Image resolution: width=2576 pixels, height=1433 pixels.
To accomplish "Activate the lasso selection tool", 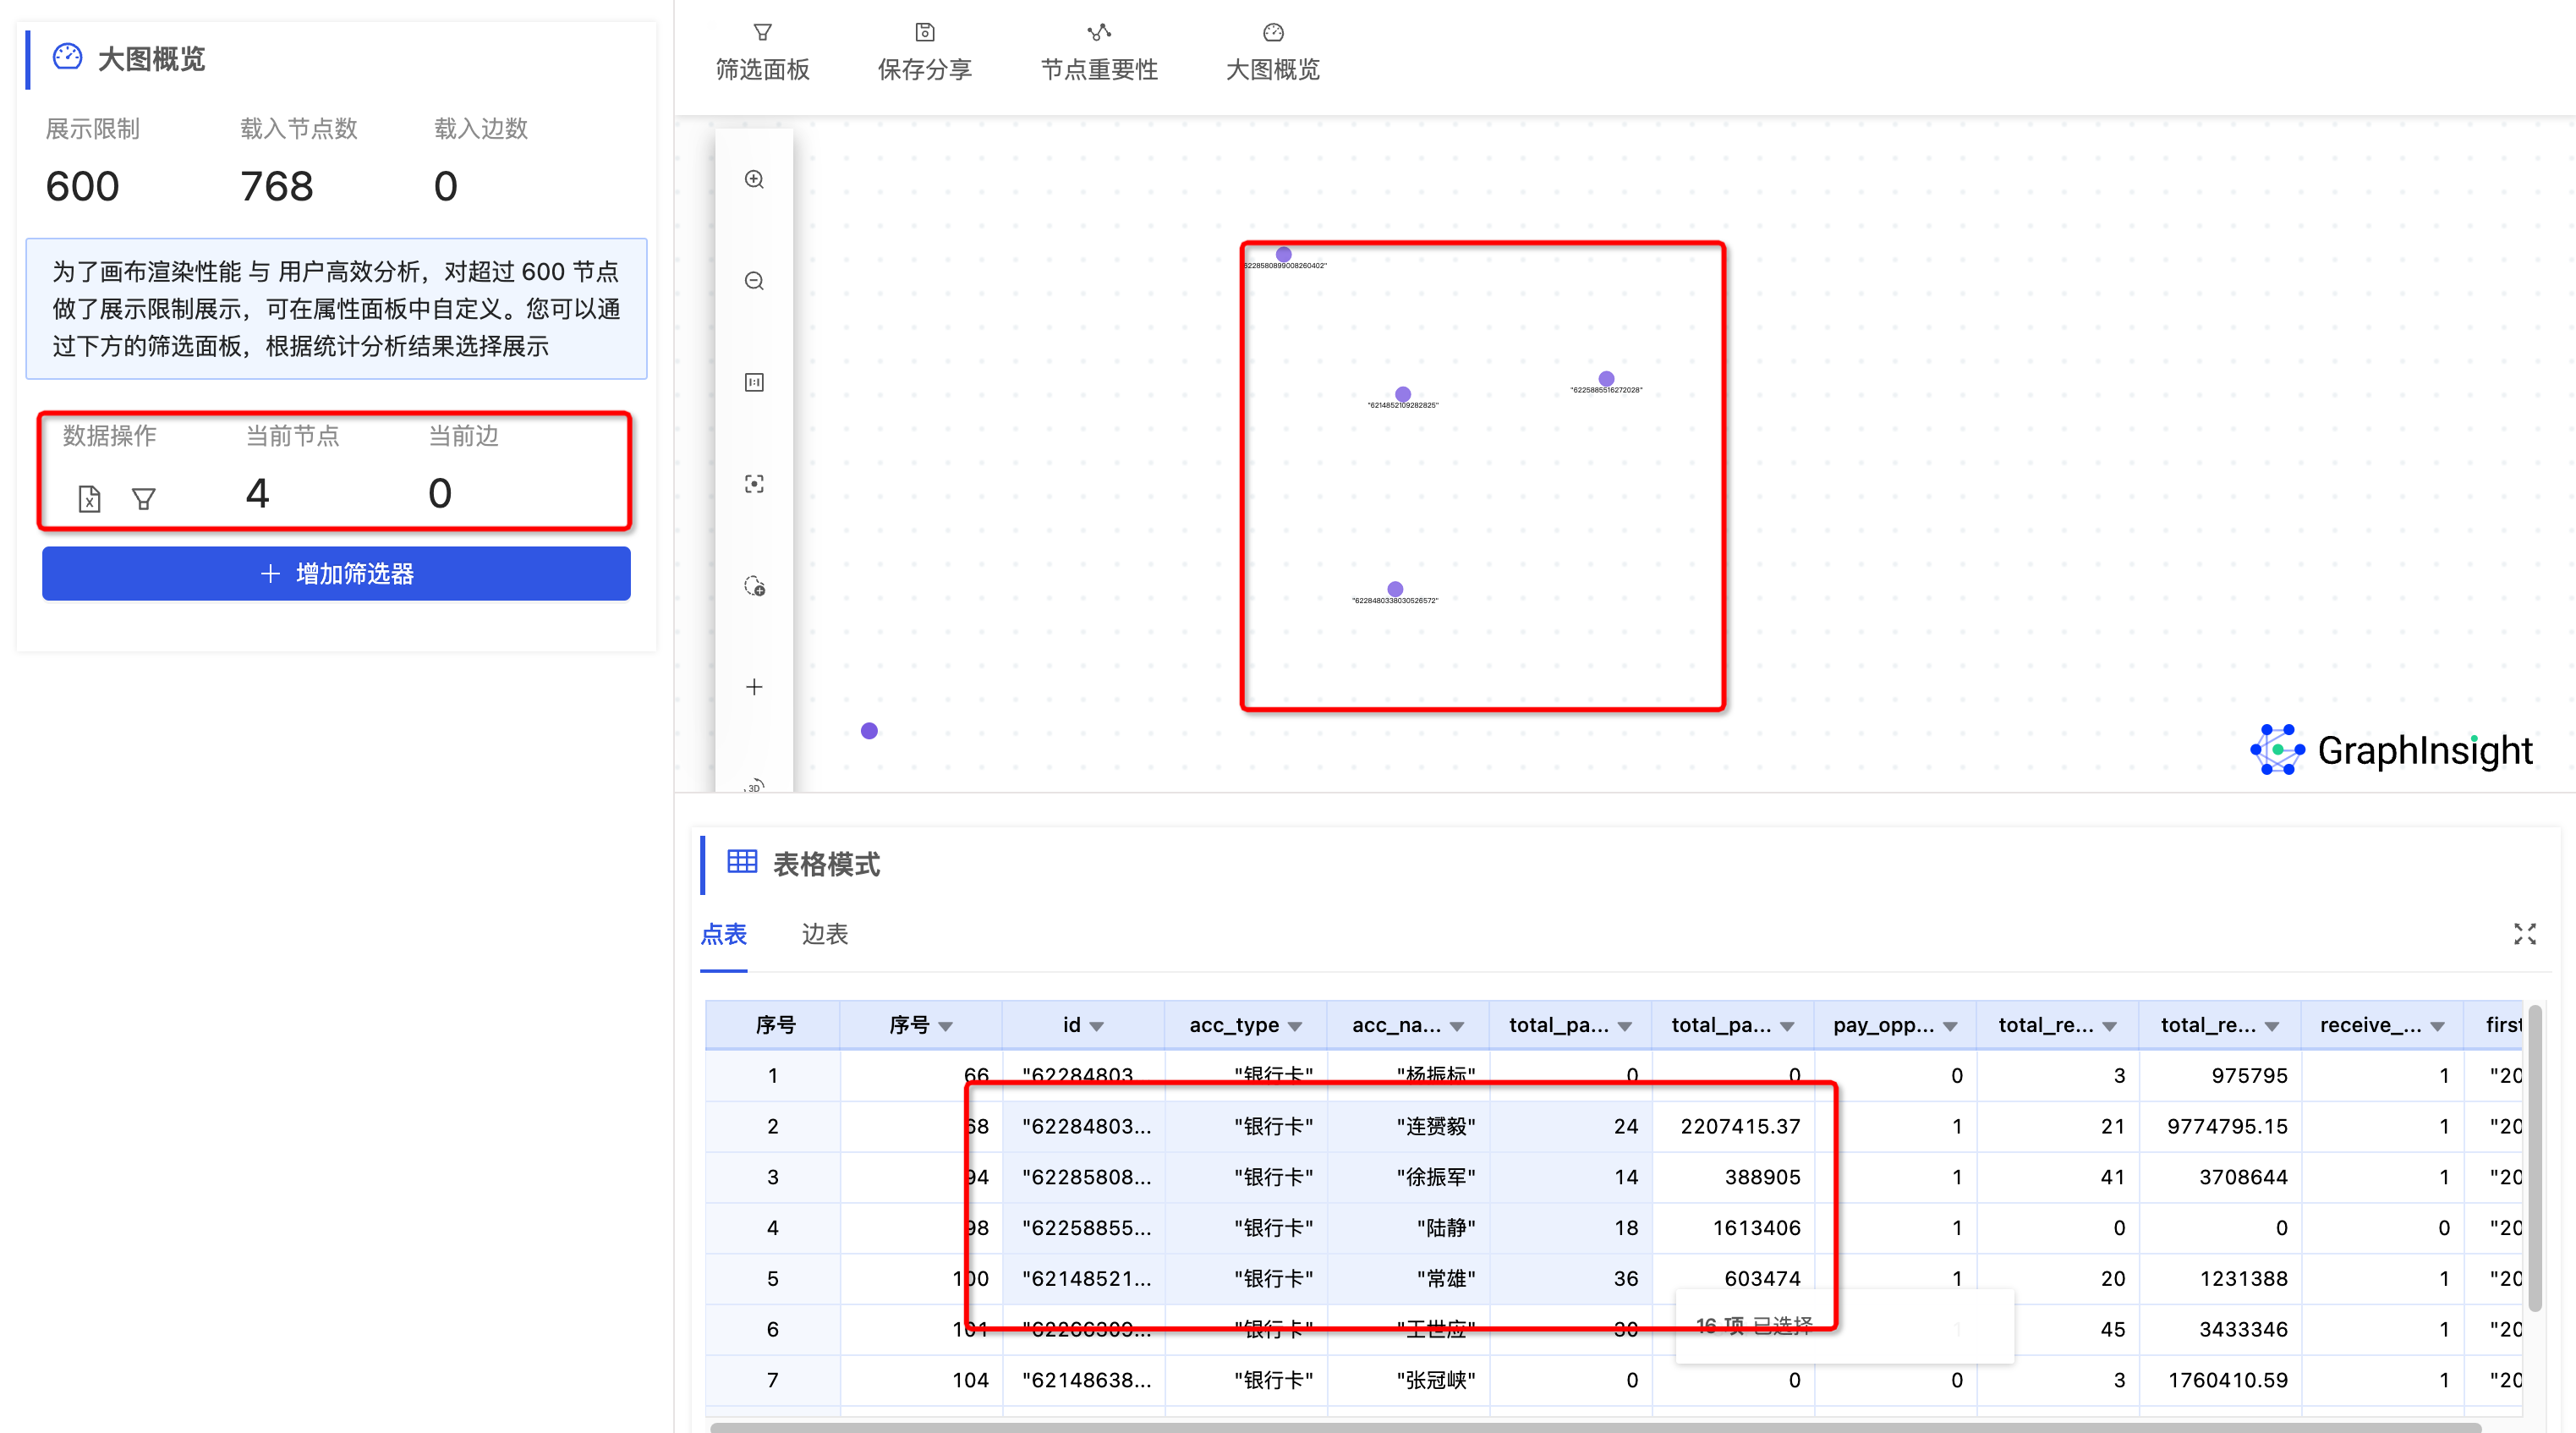I will (754, 586).
